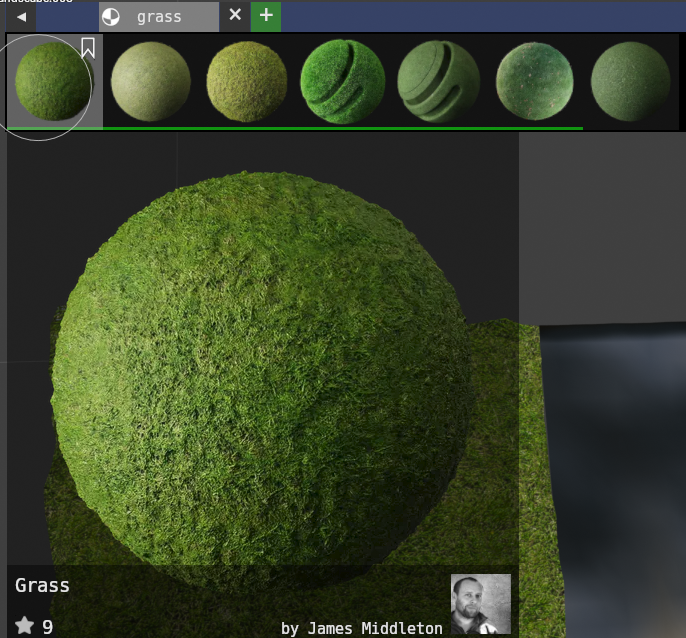Select the fifth muted green grooved sphere

pos(438,82)
